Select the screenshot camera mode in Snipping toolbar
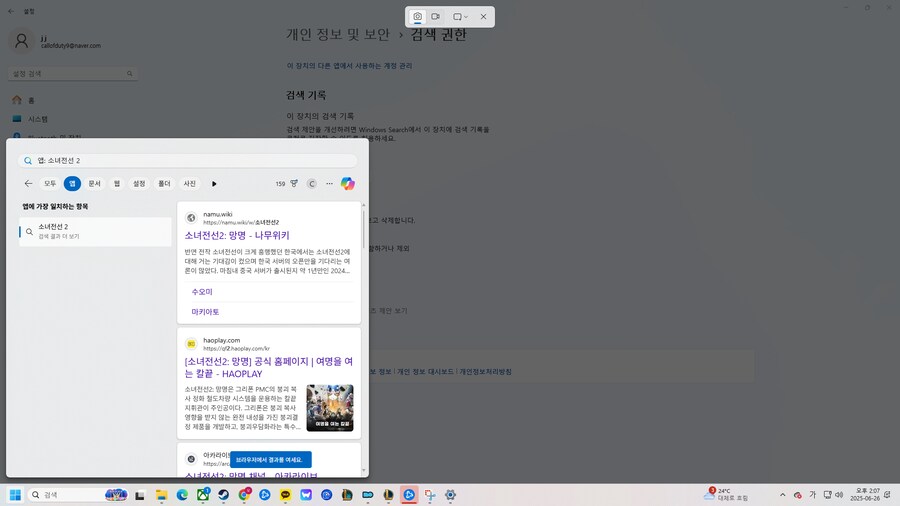The width and height of the screenshot is (900, 506). coord(417,17)
